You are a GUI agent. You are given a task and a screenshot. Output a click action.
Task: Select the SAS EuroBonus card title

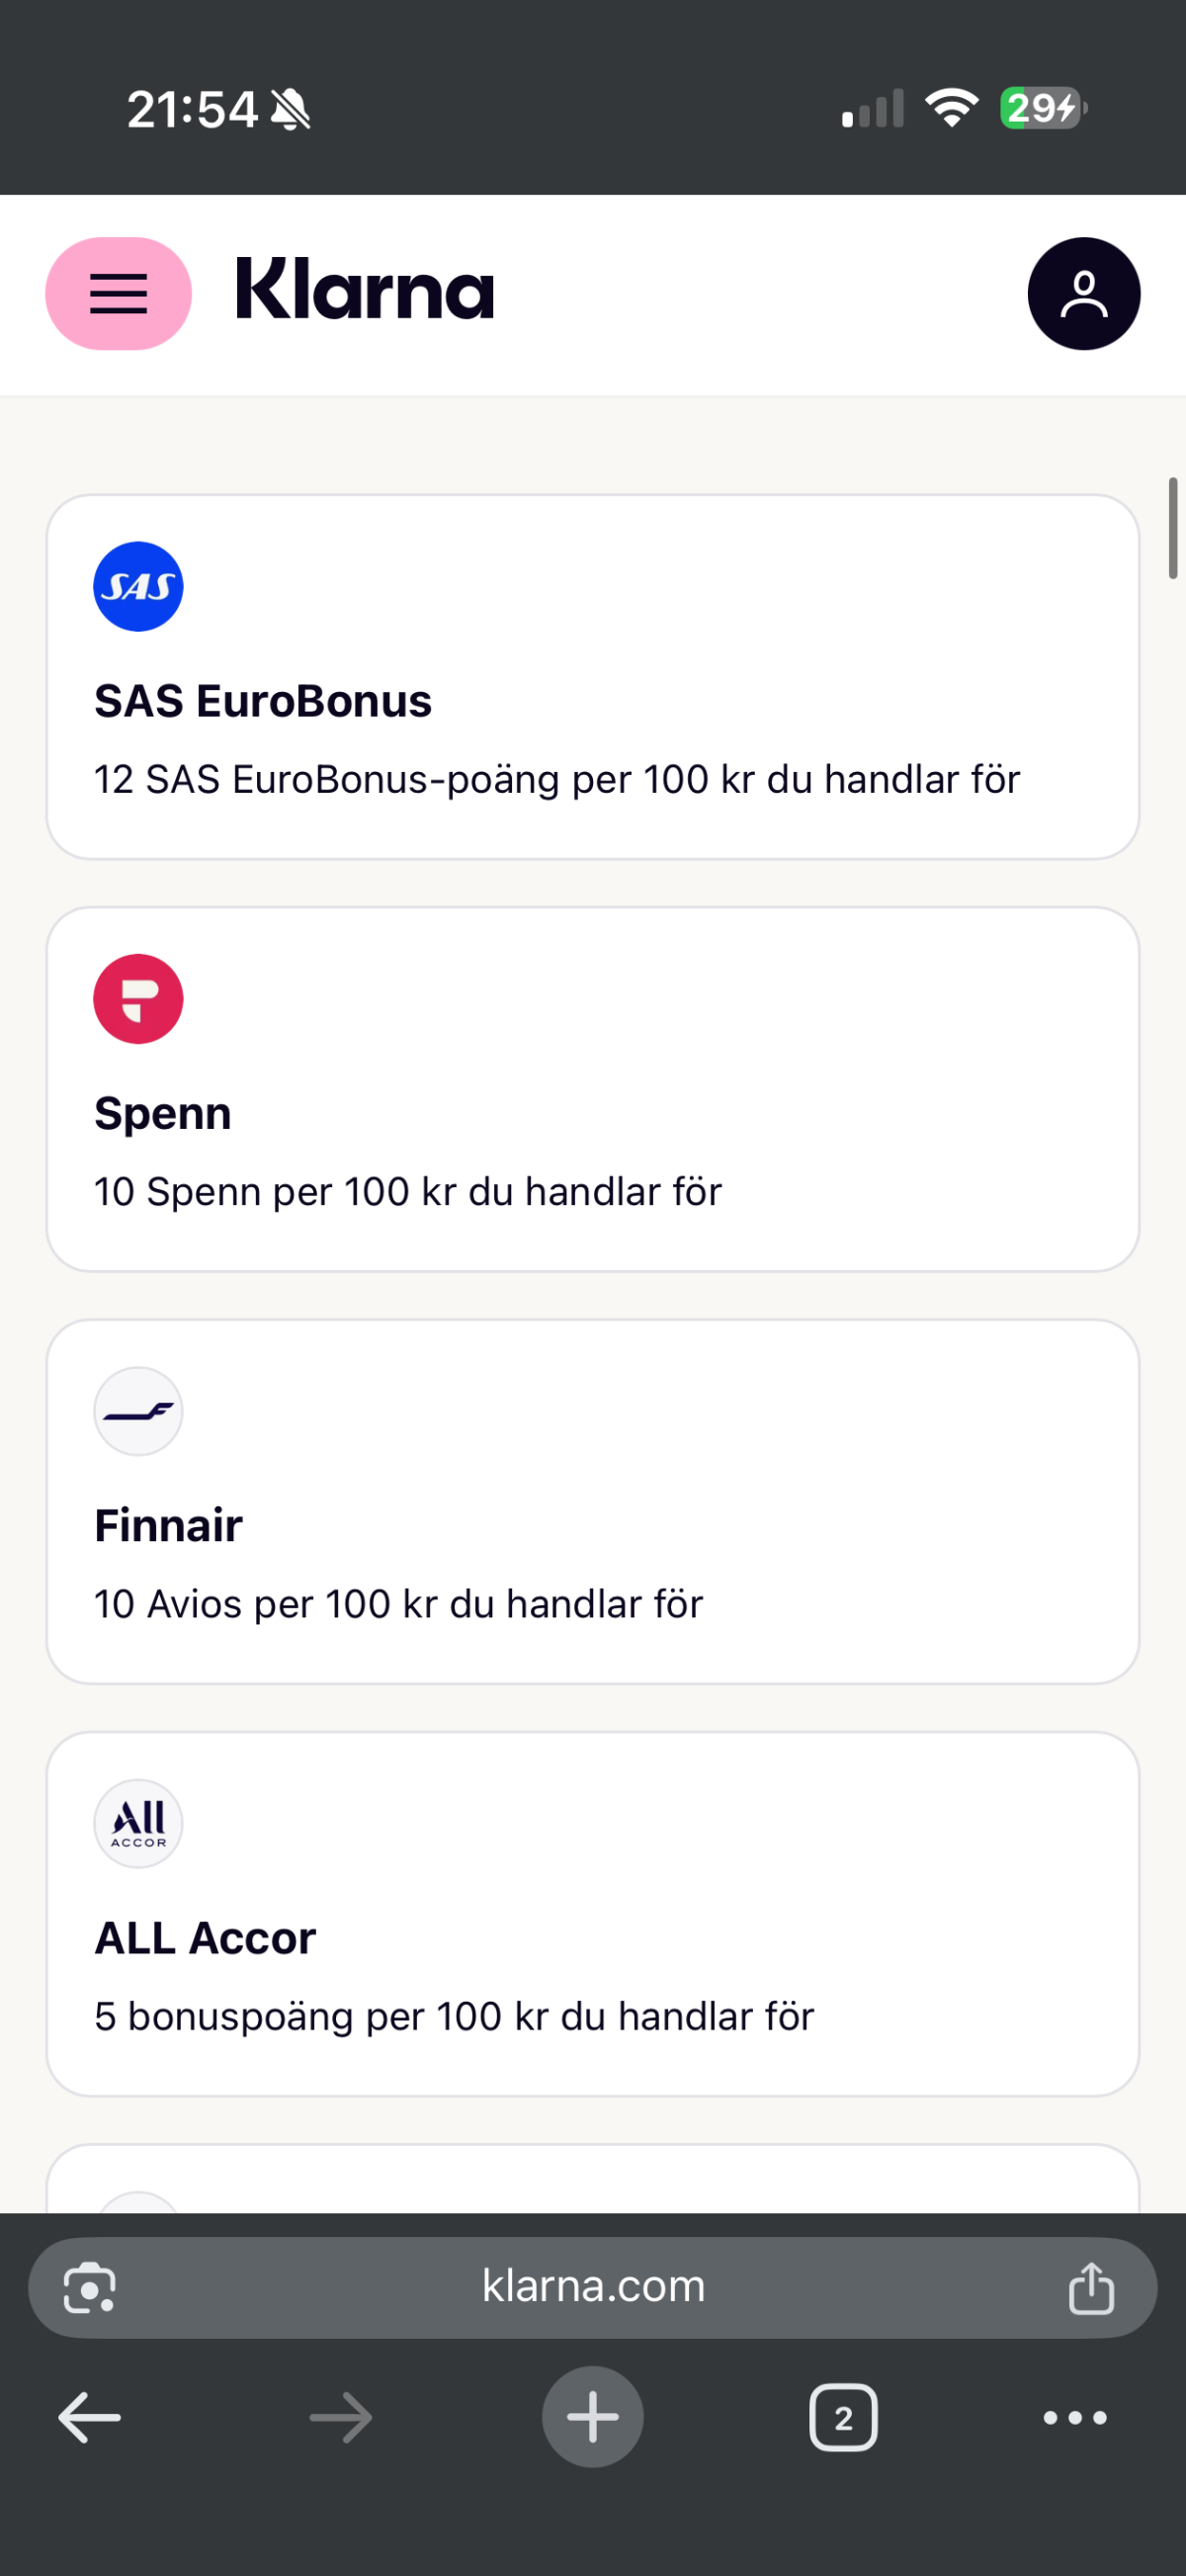263,701
